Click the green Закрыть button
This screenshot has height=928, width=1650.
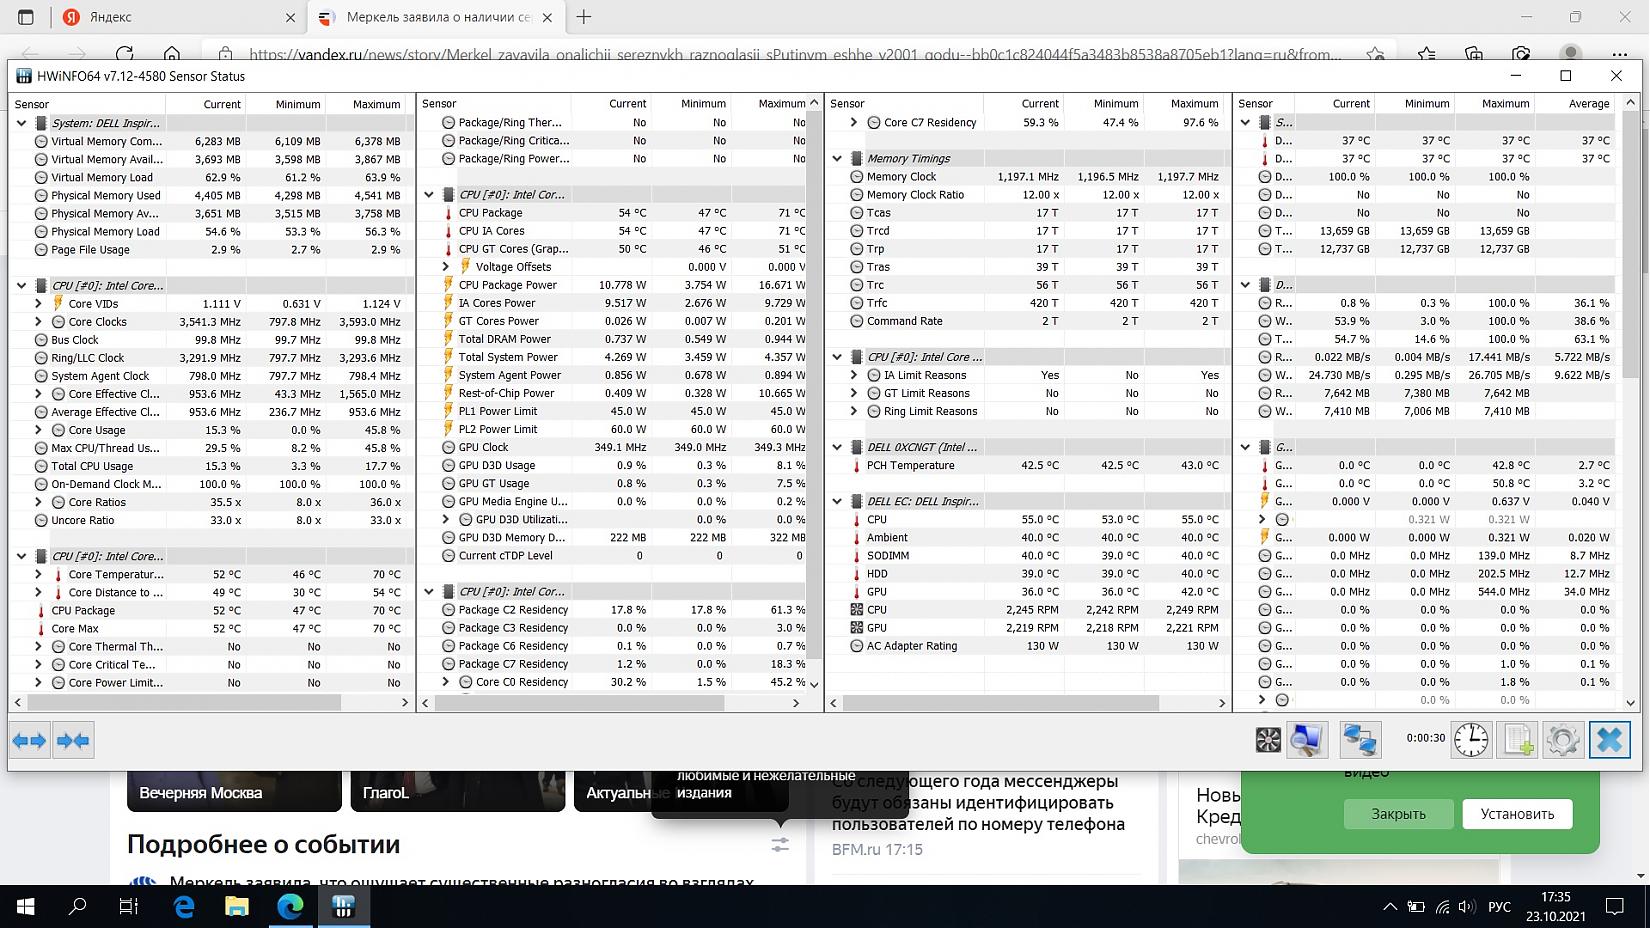[1398, 814]
